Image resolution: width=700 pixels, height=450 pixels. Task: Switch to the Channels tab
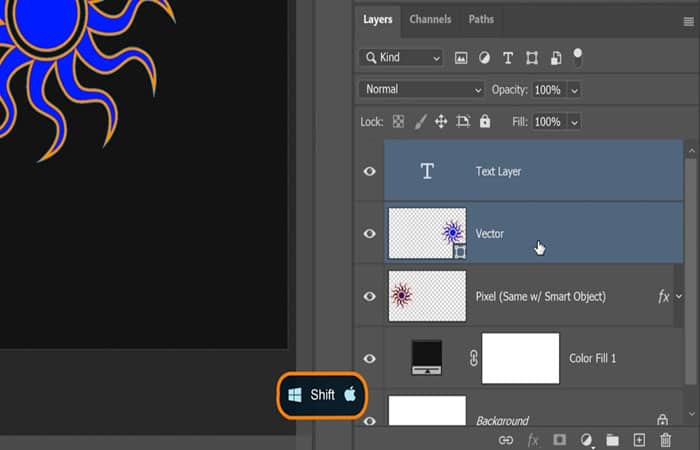[430, 19]
